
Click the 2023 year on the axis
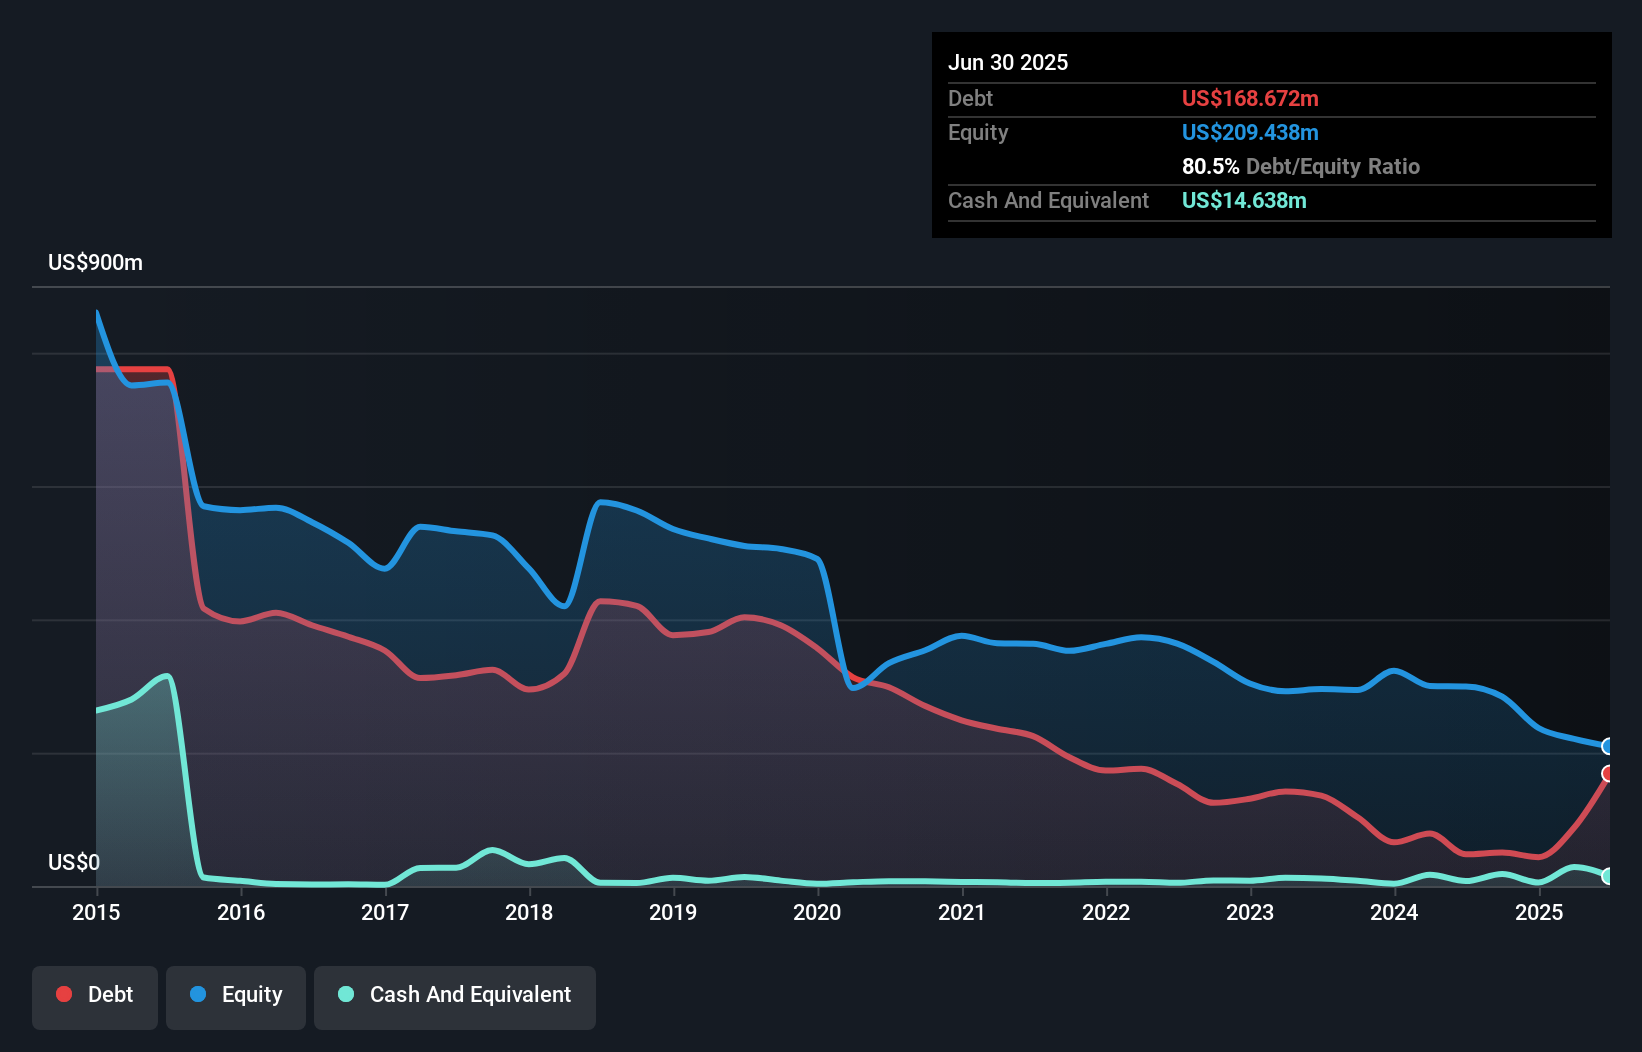click(x=1250, y=912)
